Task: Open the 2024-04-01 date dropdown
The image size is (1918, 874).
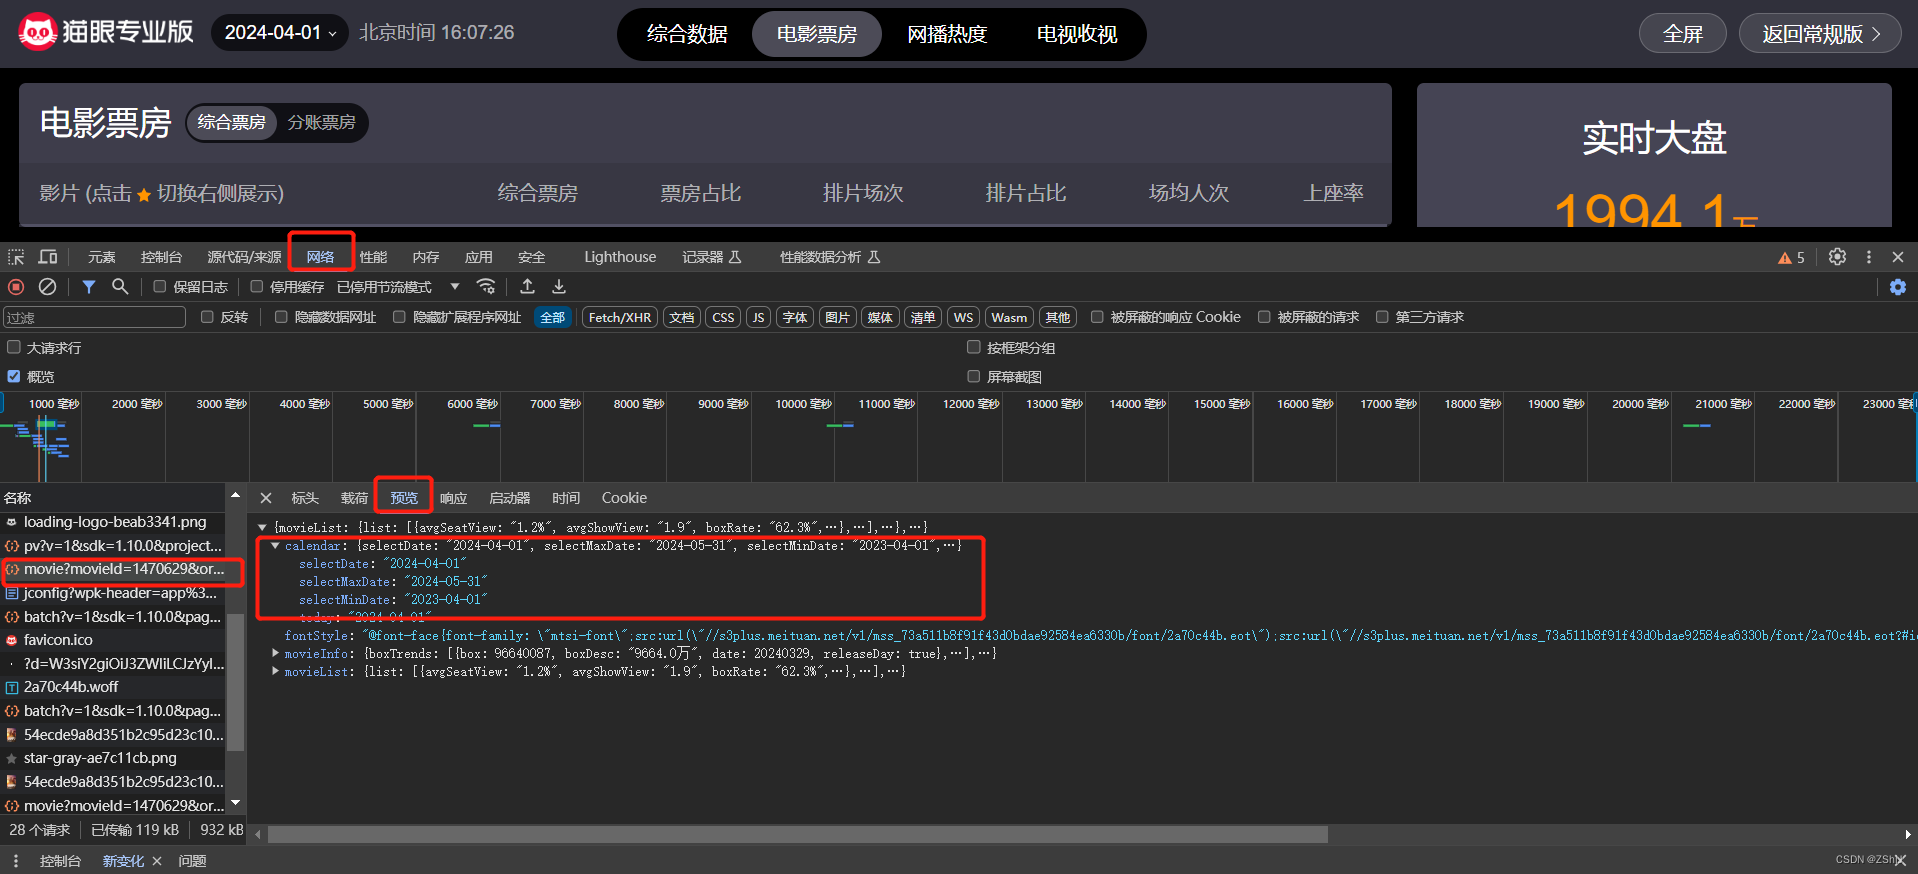Action: coord(280,32)
